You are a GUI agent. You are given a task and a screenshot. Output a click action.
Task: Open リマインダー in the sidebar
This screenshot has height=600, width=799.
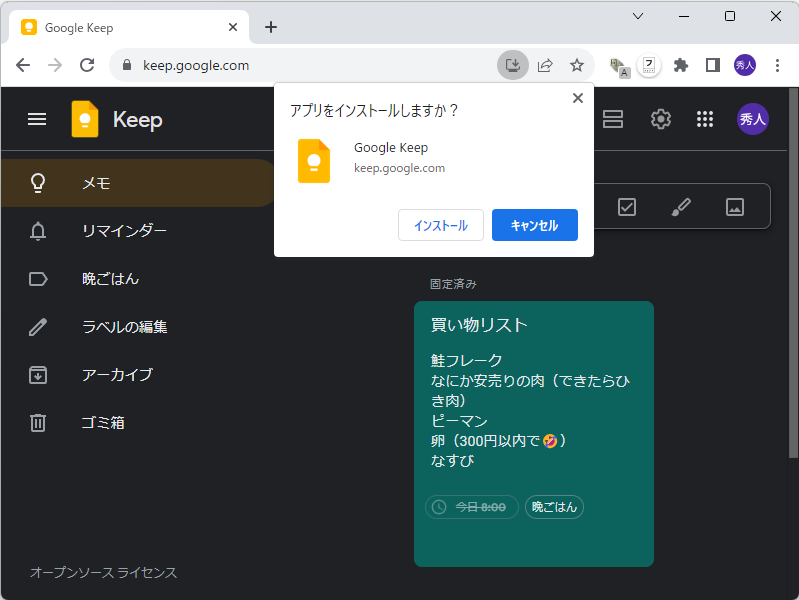coord(138,231)
